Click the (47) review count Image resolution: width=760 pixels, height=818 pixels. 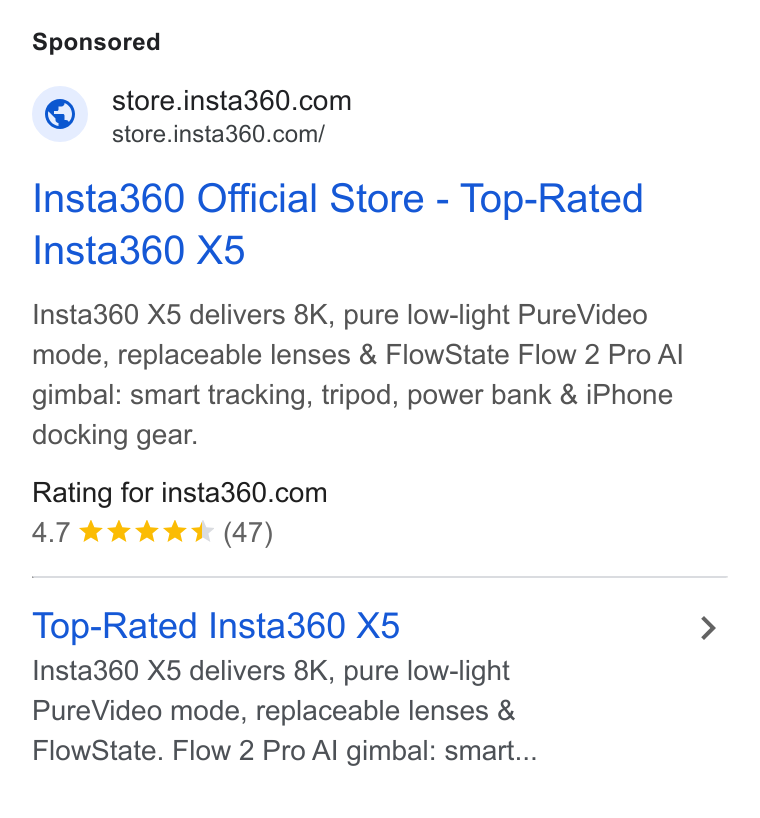(248, 533)
